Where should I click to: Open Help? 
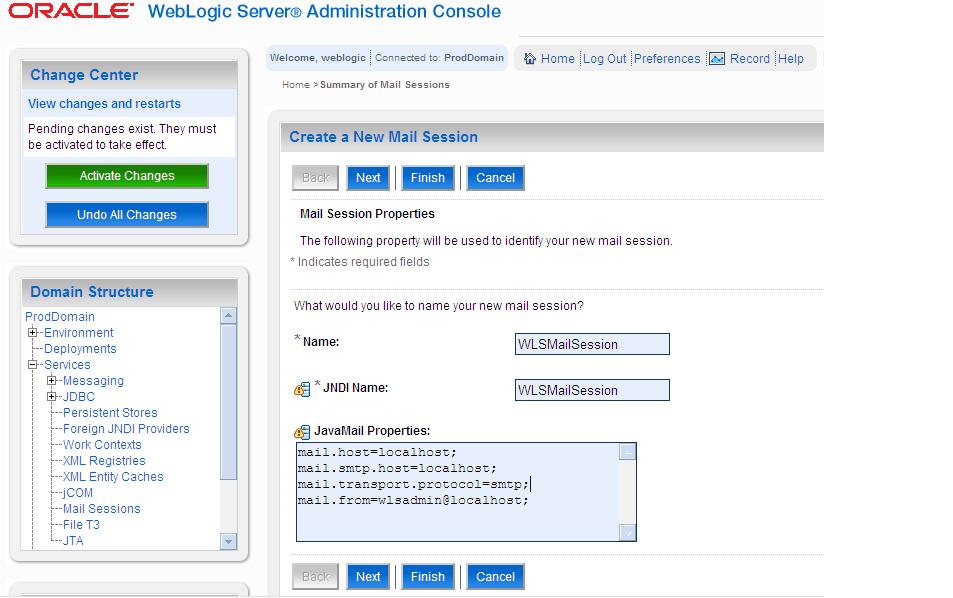pos(790,58)
